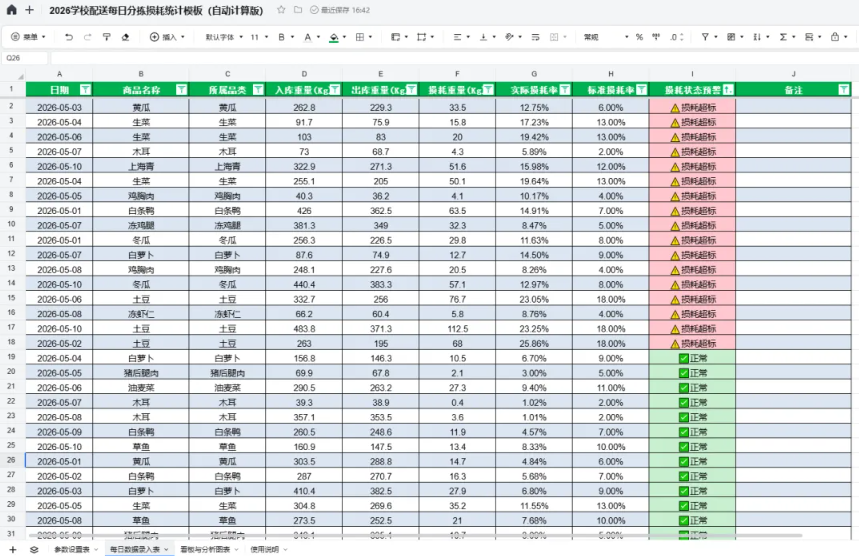The image size is (859, 556).
Task: Open the 常规 number format dropdown
Action: [606, 37]
